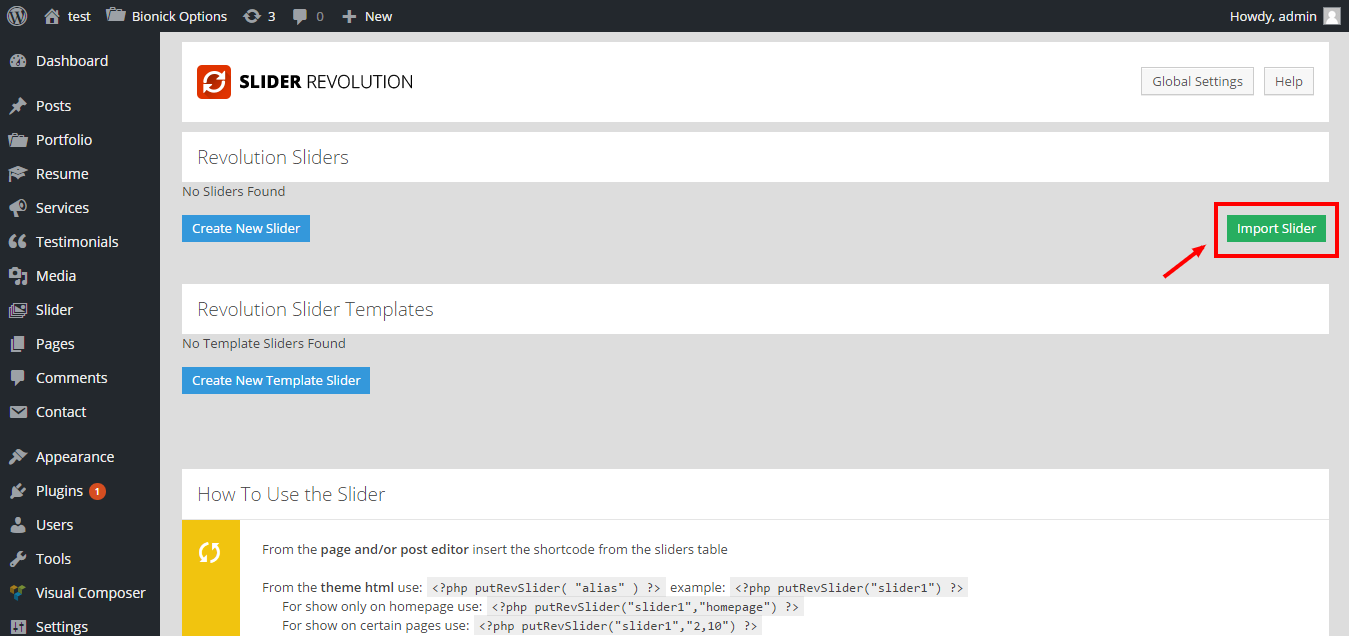This screenshot has height=636, width=1349.
Task: Click the Appearance paintbrush icon
Action: (x=18, y=457)
